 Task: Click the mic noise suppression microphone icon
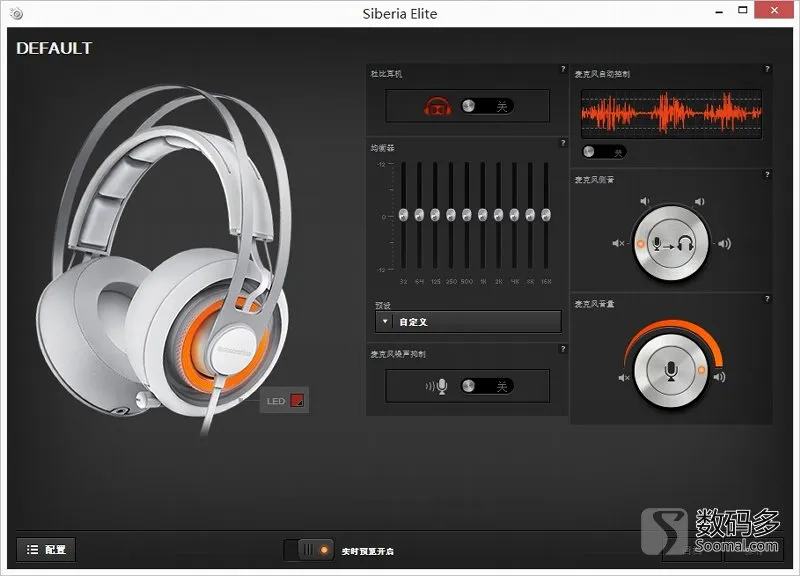click(437, 386)
